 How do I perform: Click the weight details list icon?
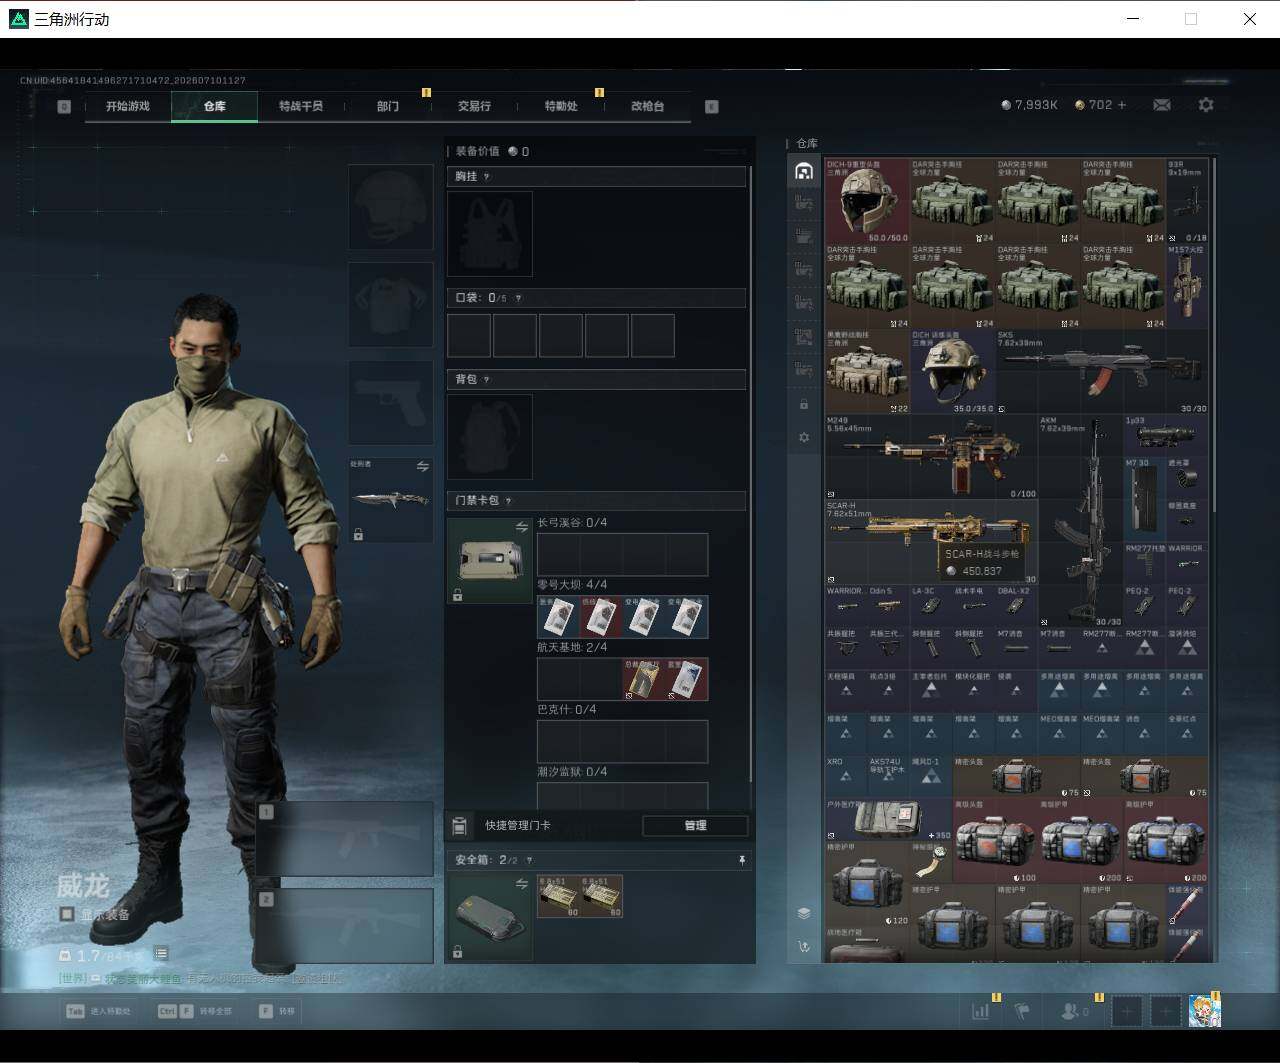[x=161, y=954]
